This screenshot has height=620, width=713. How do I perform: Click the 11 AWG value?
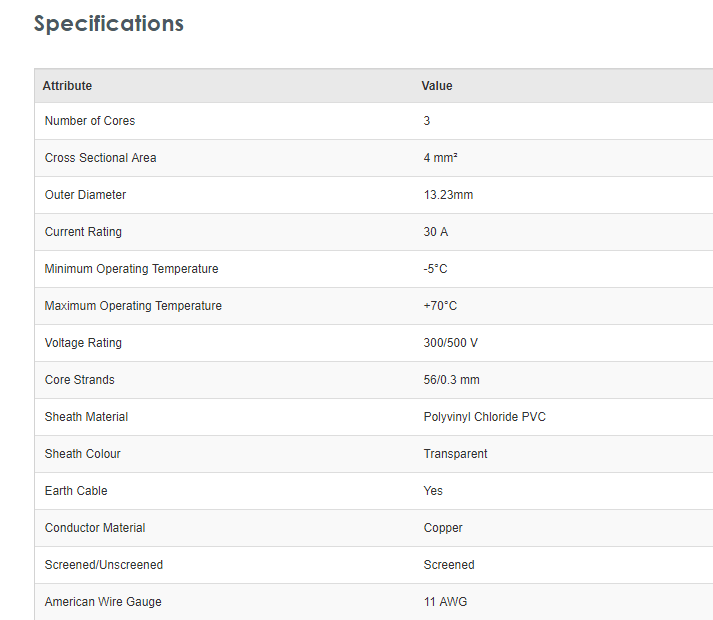tap(445, 602)
